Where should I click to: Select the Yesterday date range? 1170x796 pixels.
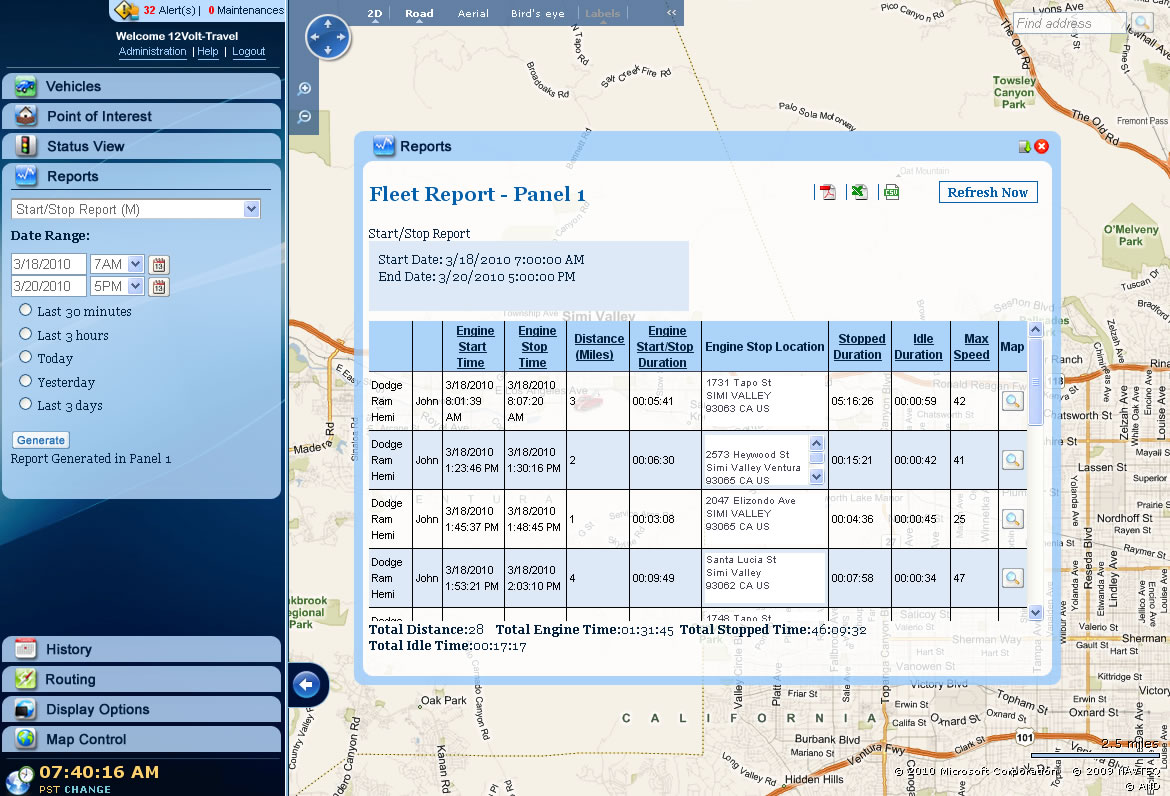(25, 381)
